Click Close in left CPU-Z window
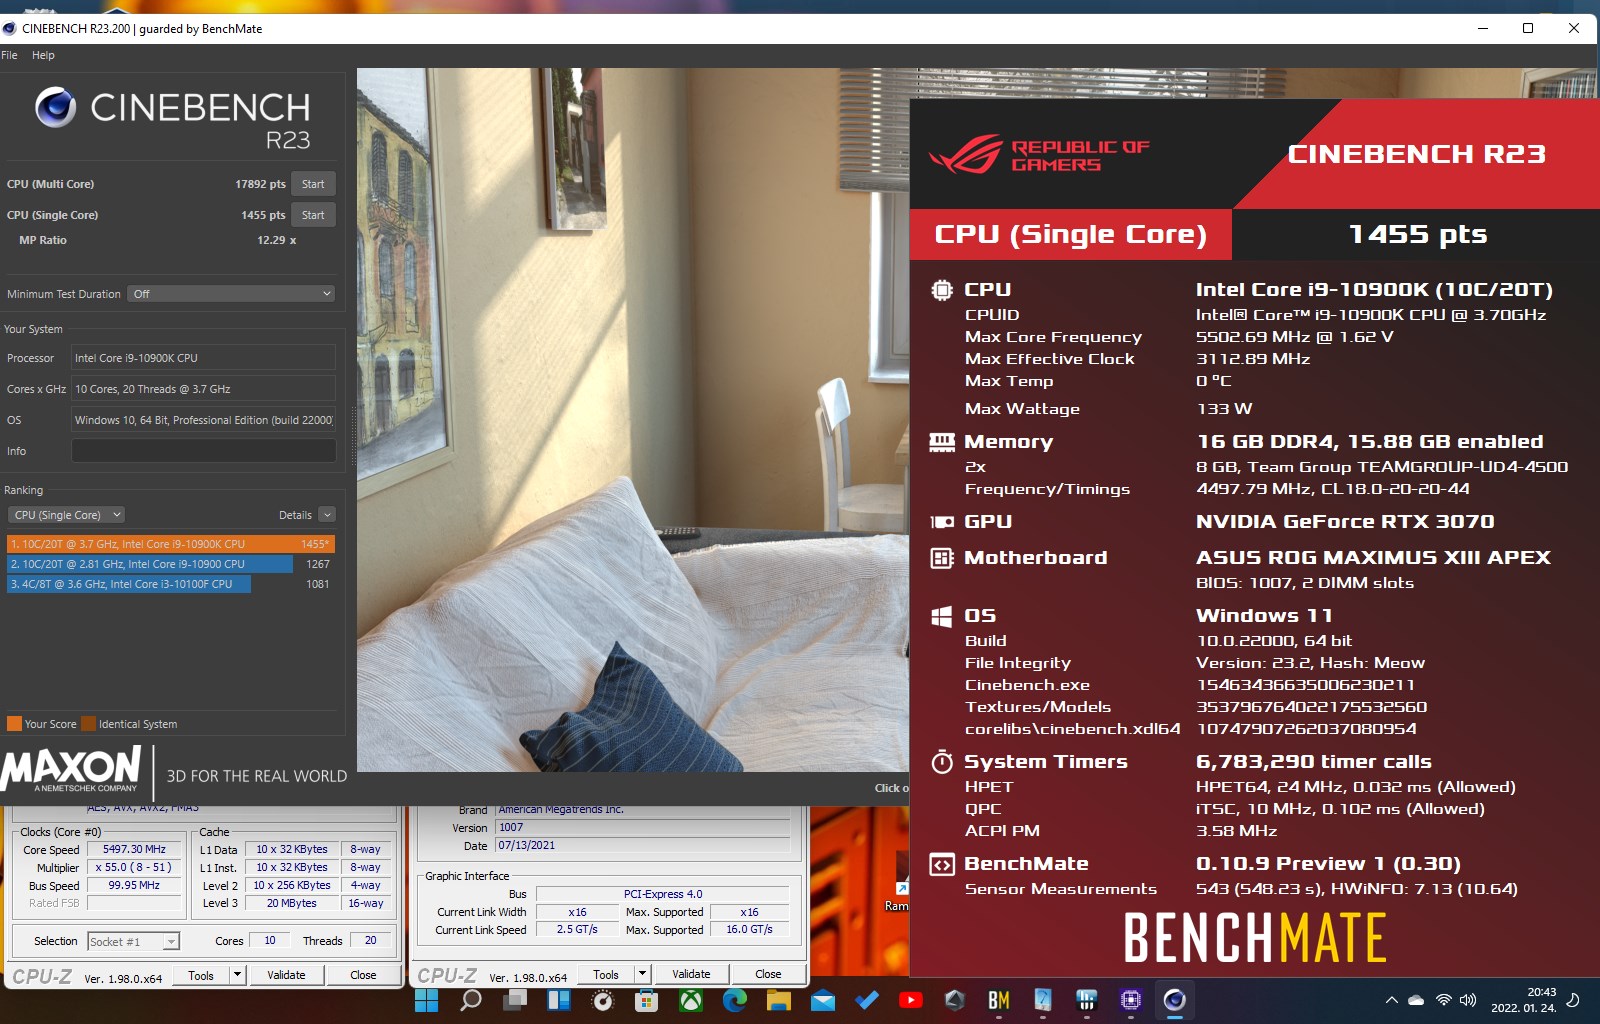The width and height of the screenshot is (1600, 1024). 363,975
